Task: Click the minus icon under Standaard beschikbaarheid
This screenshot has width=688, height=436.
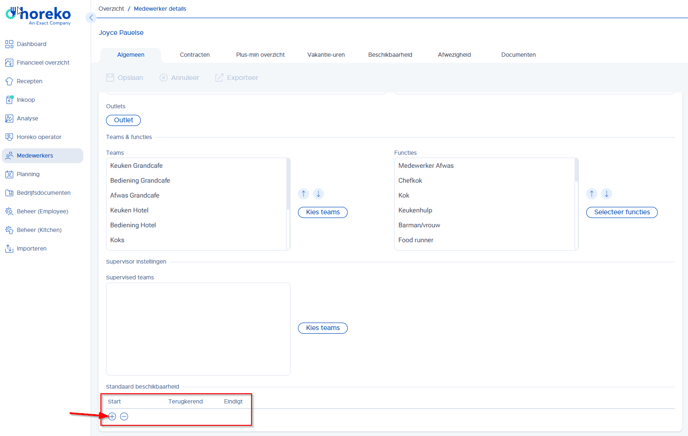Action: pos(124,416)
